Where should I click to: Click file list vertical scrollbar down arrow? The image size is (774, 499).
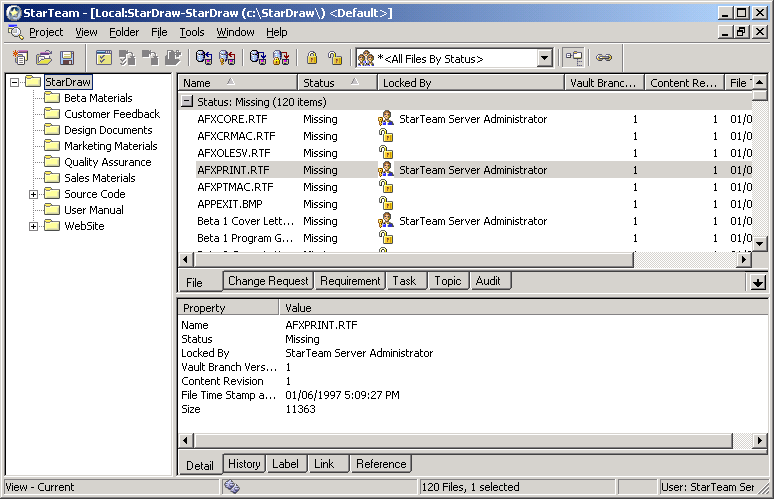coord(759,243)
